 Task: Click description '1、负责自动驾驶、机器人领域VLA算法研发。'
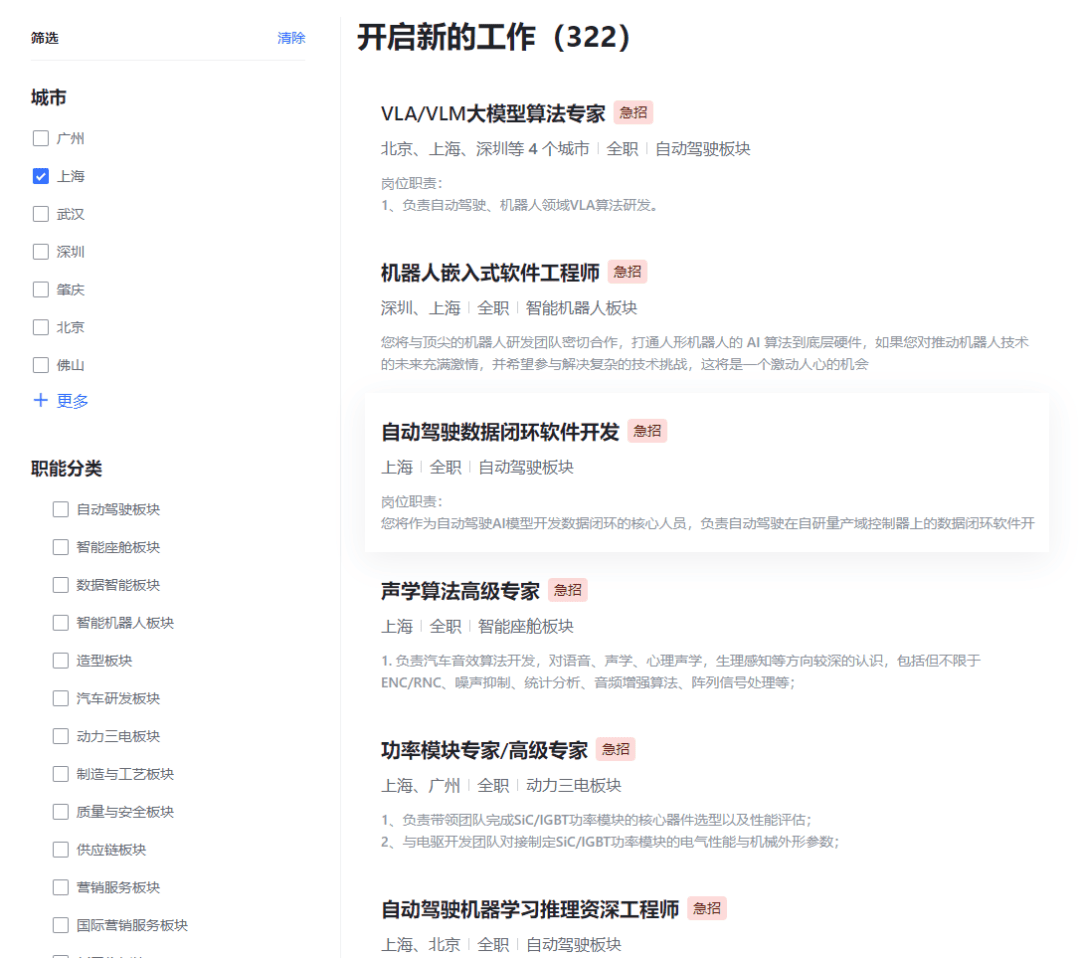pos(520,205)
